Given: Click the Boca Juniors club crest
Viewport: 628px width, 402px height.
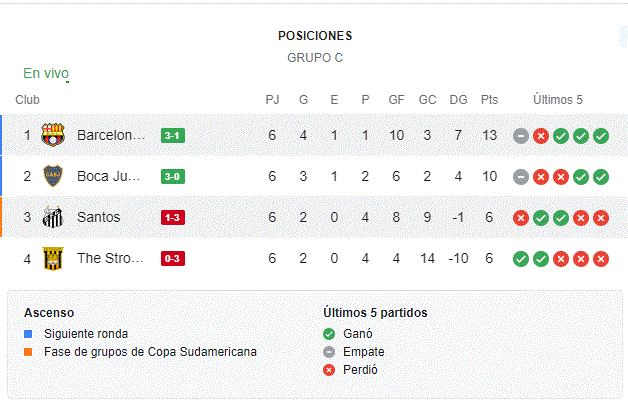Looking at the screenshot, I should (53, 176).
